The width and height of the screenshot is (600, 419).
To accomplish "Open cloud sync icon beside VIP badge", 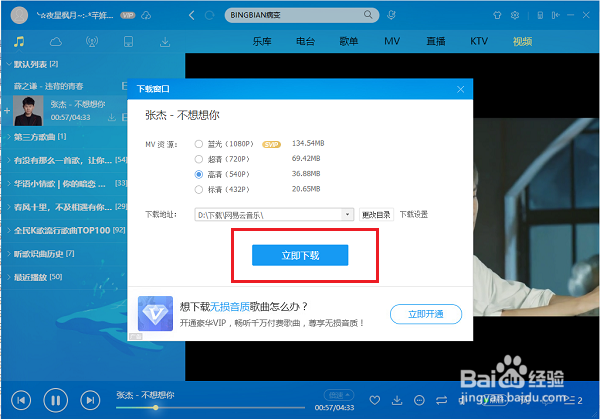I will pos(146,15).
